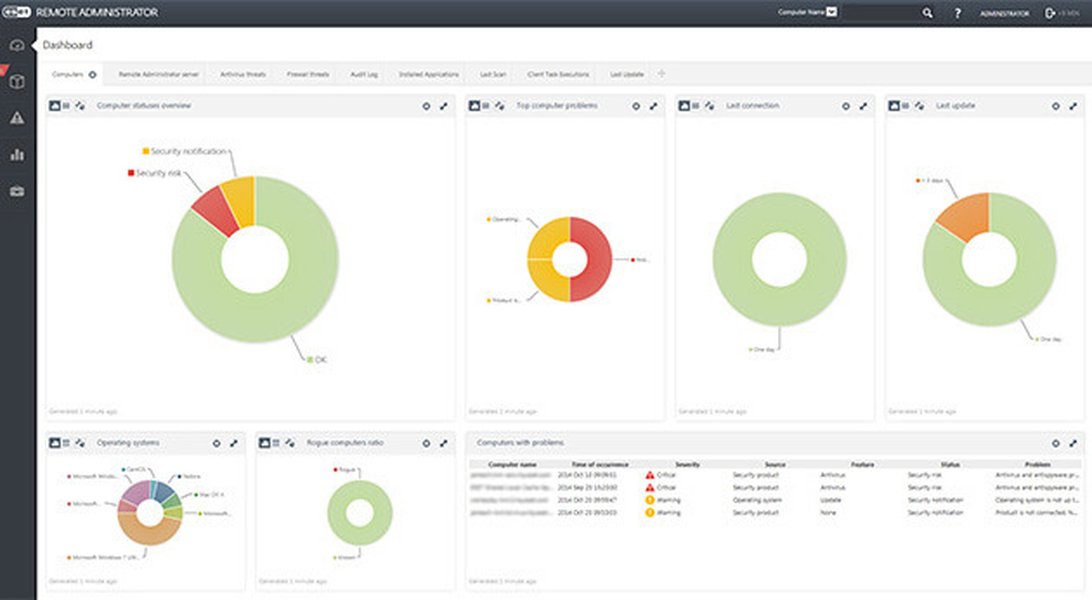Refresh the Last connection panel

coord(709,106)
